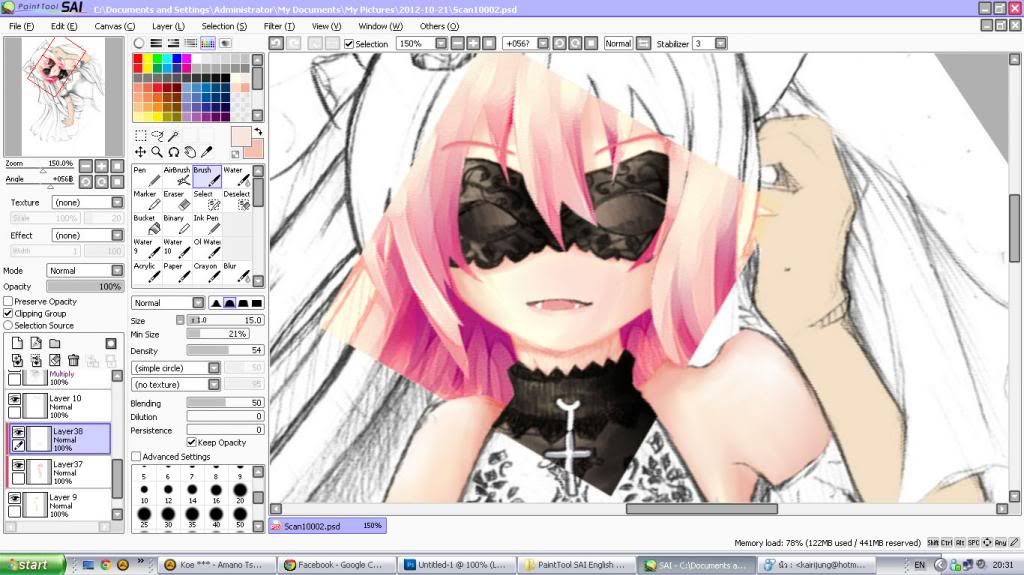
Task: Switch to Facebook Google Chrome taskbar window
Action: [x=336, y=565]
